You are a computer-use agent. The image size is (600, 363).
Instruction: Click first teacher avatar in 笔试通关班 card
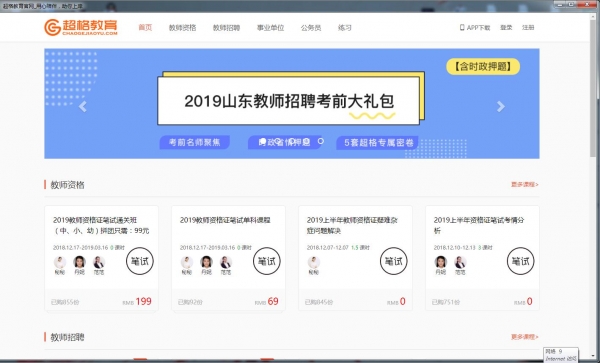(x=60, y=262)
